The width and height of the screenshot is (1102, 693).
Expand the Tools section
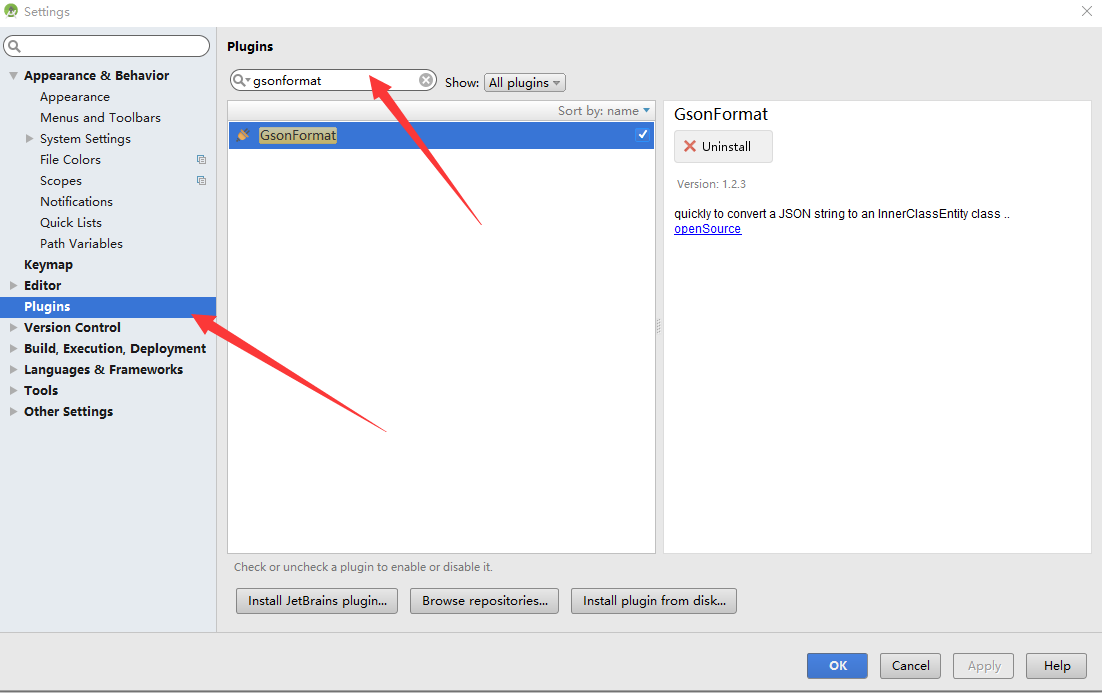coord(13,391)
